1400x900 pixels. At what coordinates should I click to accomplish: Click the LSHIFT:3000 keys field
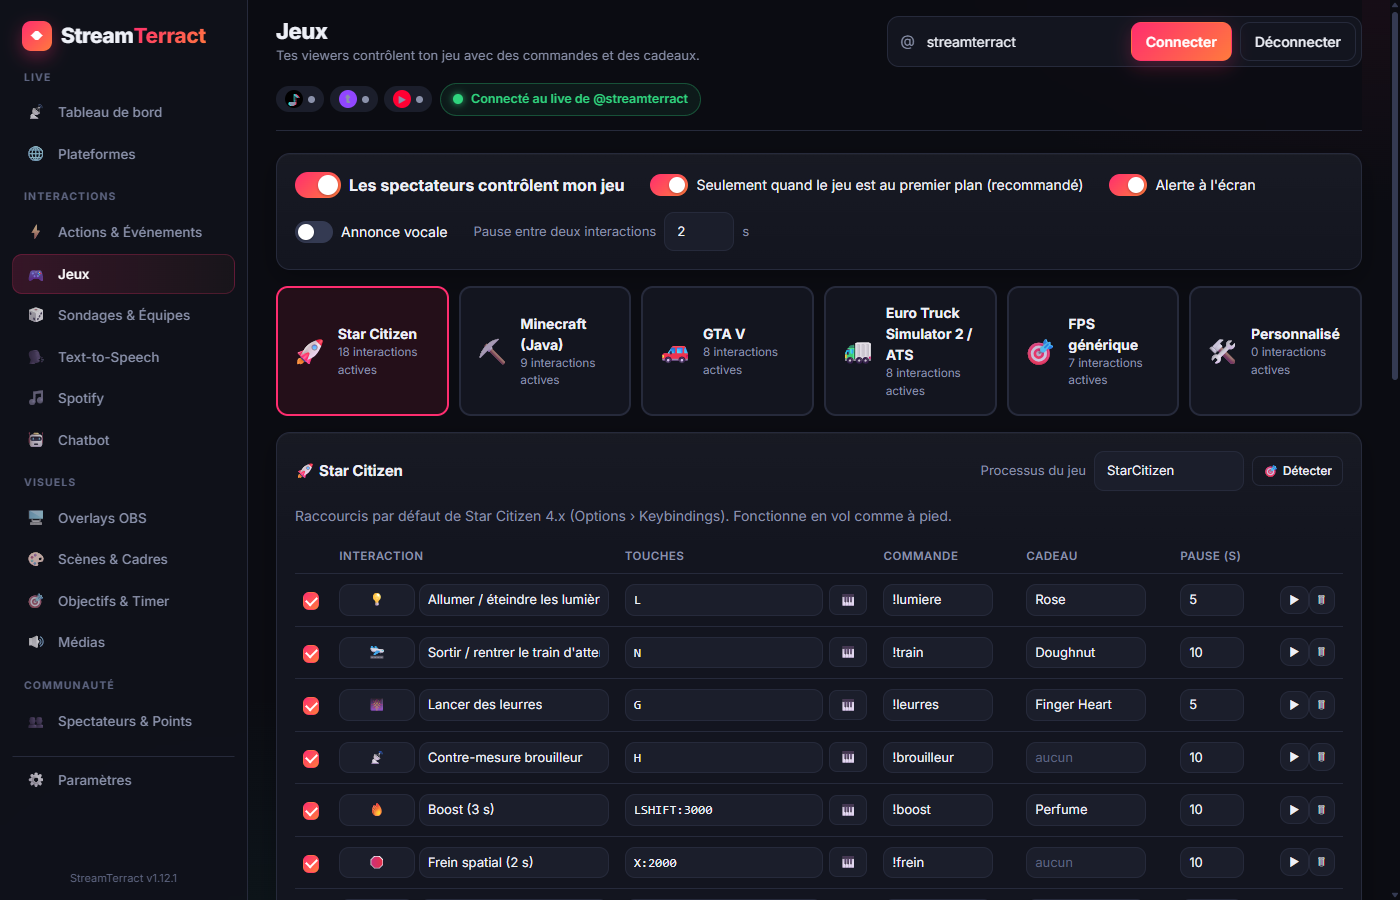724,810
